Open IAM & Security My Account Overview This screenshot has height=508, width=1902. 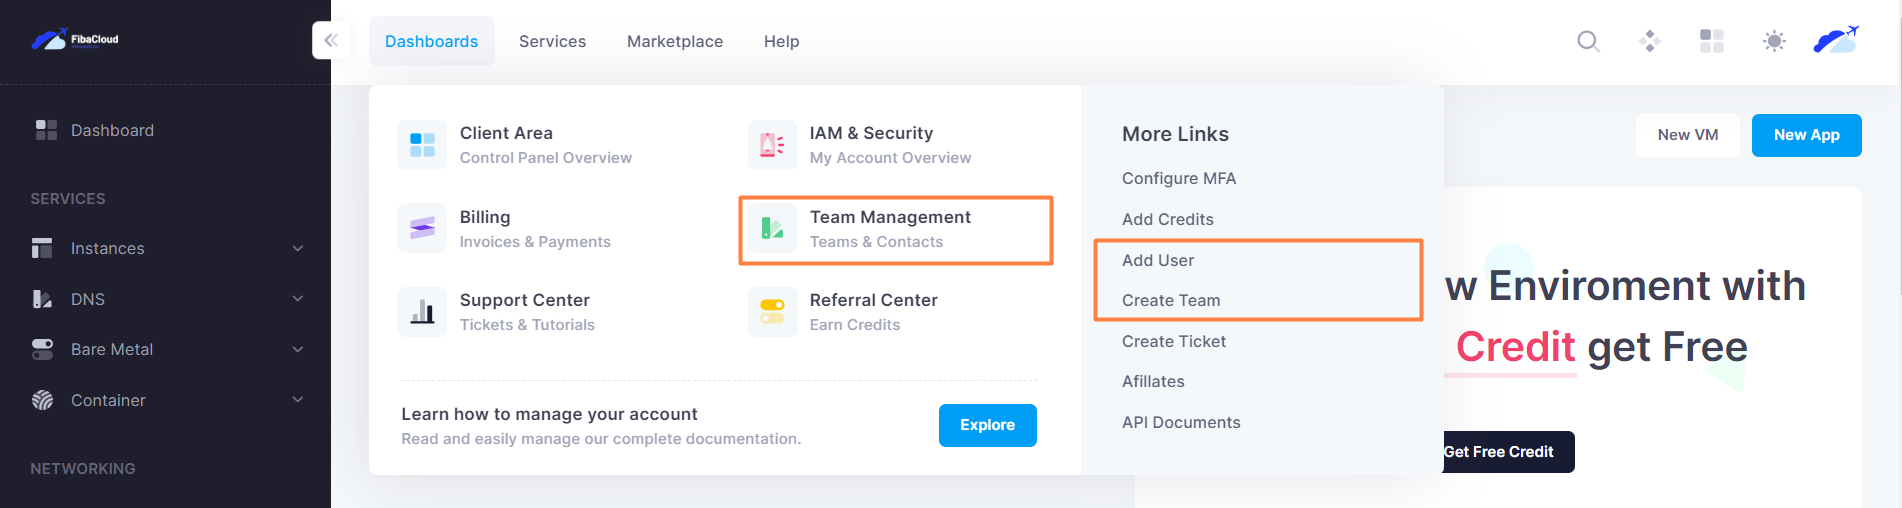click(x=890, y=145)
